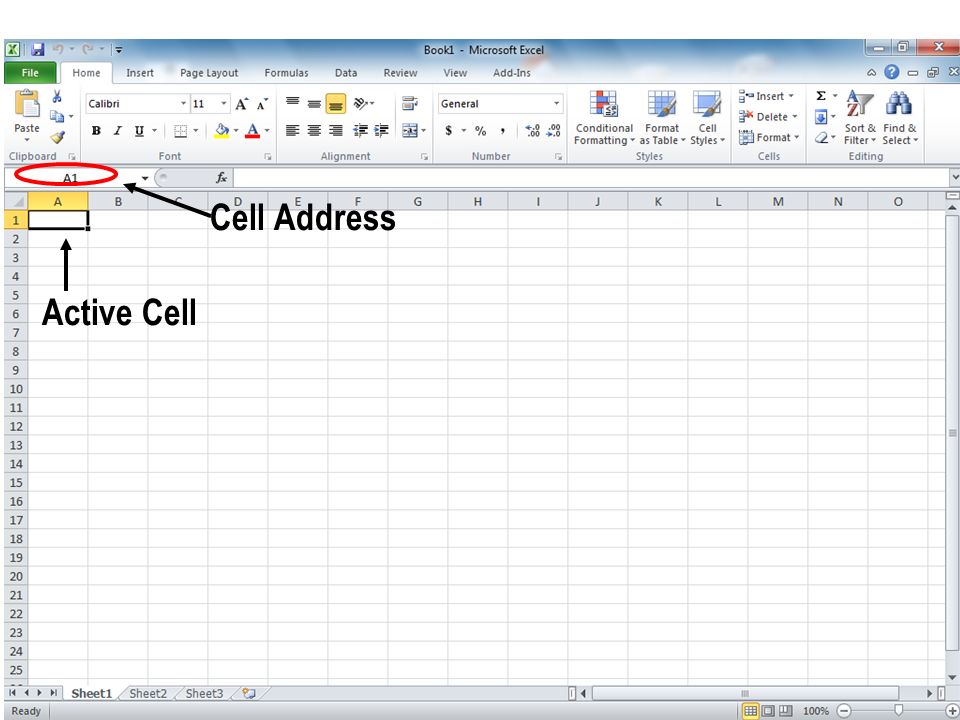Increase font size with Grow Font icon

pos(242,104)
